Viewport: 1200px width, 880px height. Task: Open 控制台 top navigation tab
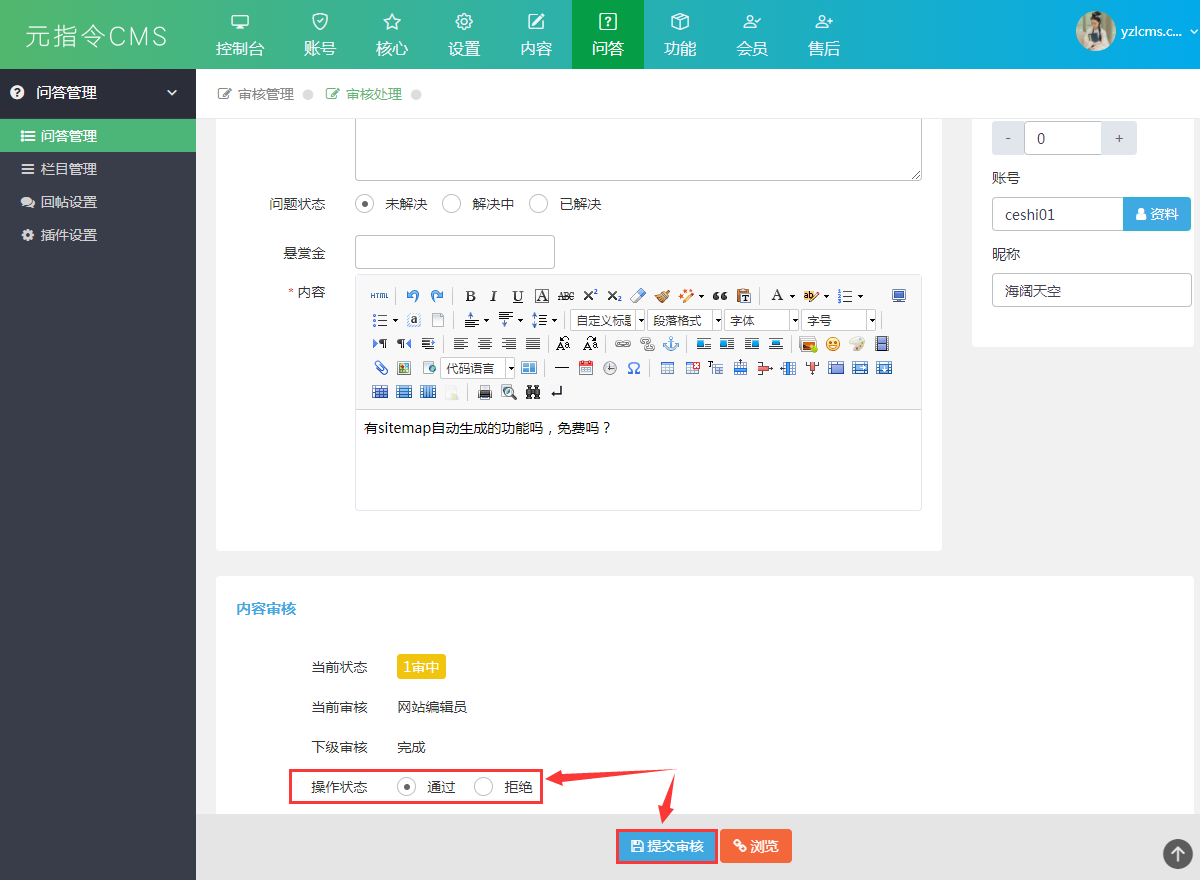coord(240,35)
